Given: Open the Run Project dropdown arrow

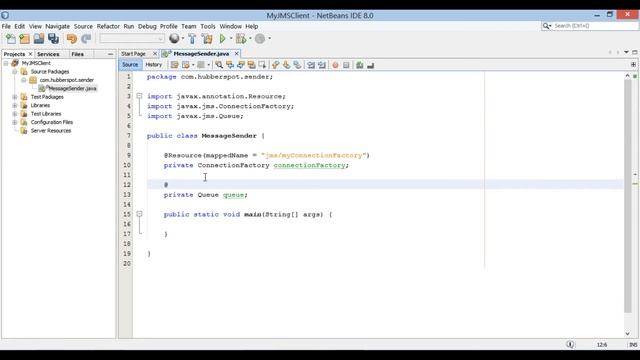Looking at the screenshot, I should (x=231, y=38).
